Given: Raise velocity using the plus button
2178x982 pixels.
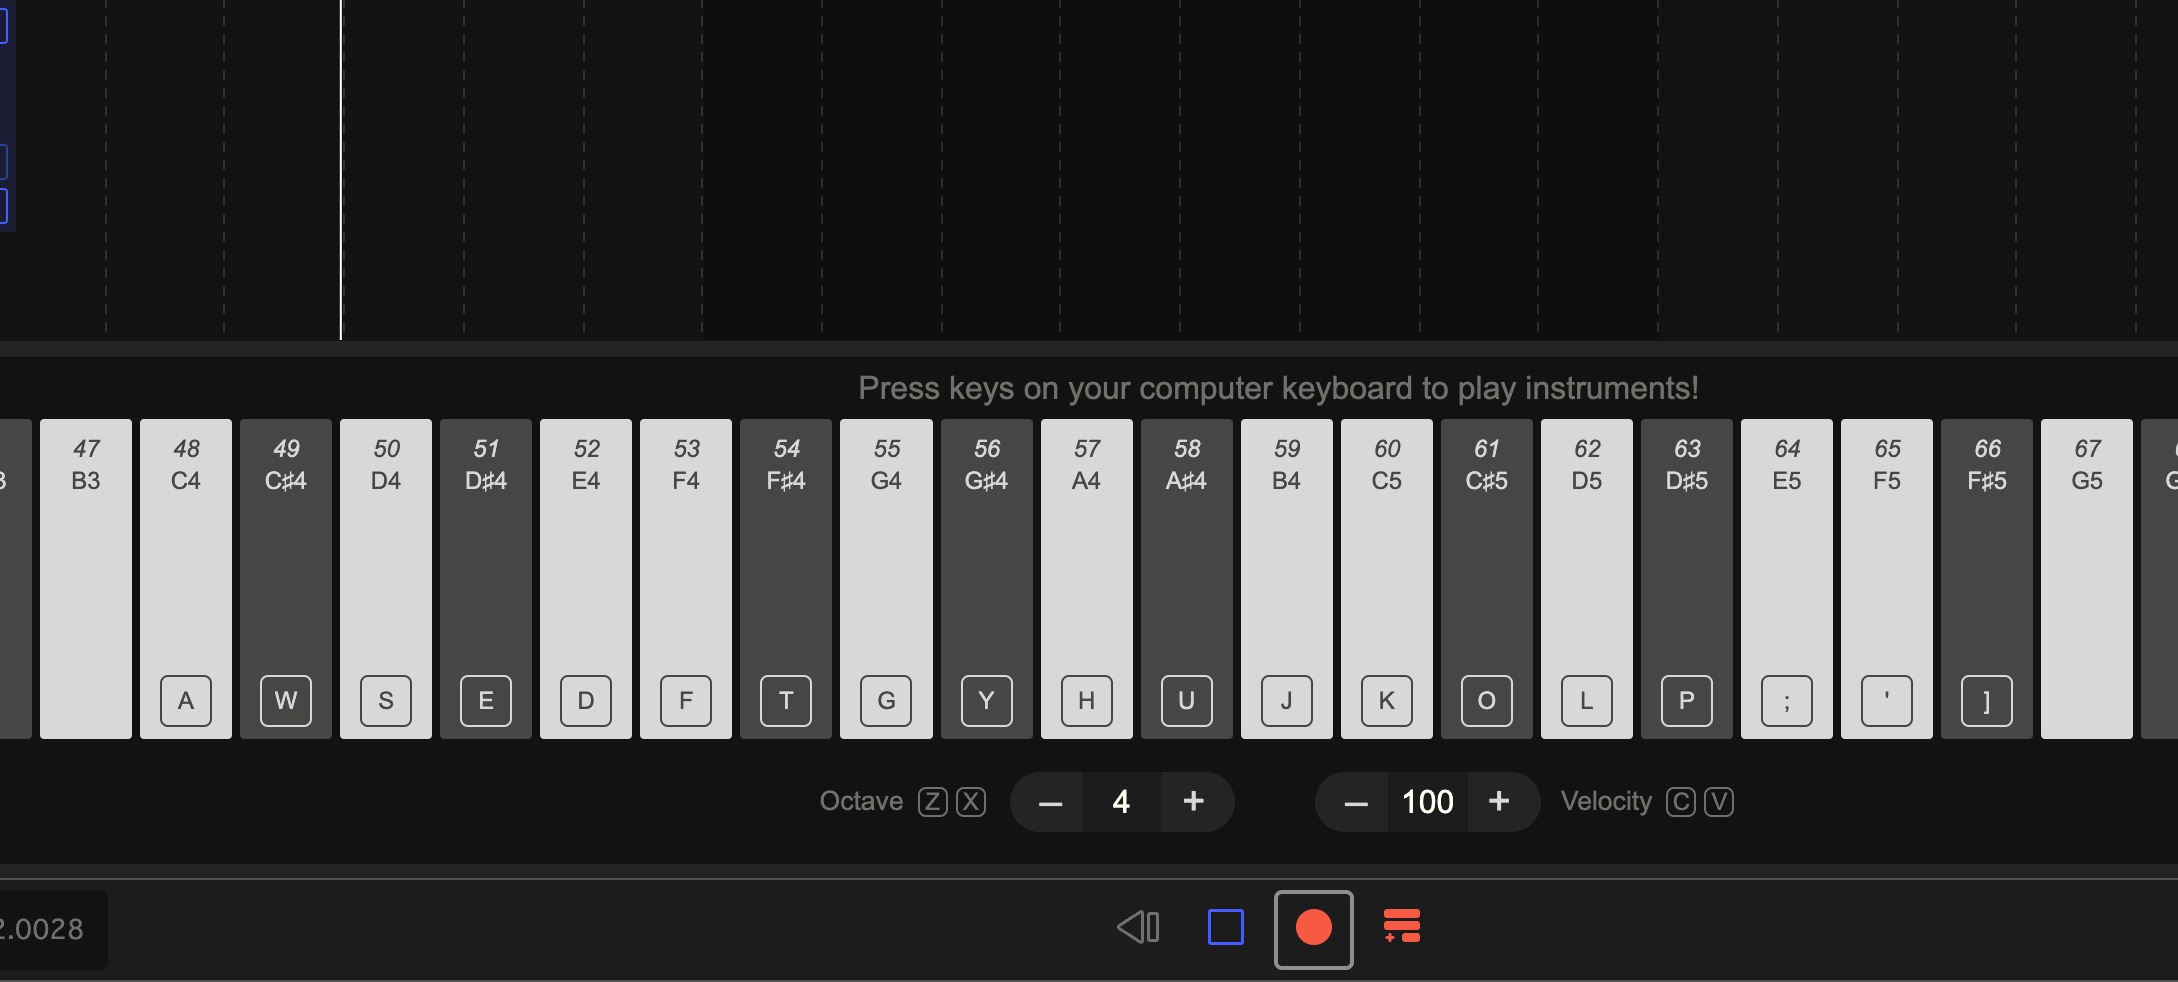Looking at the screenshot, I should 1498,802.
